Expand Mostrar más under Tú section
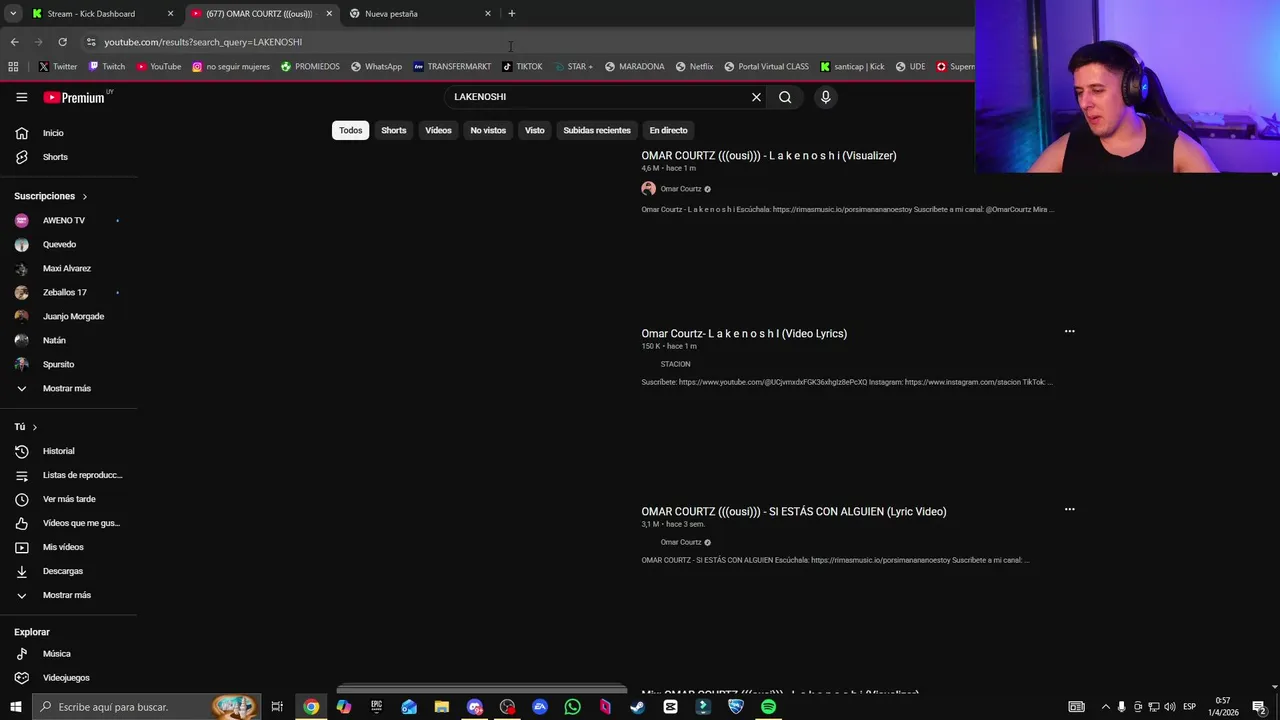 (68, 595)
